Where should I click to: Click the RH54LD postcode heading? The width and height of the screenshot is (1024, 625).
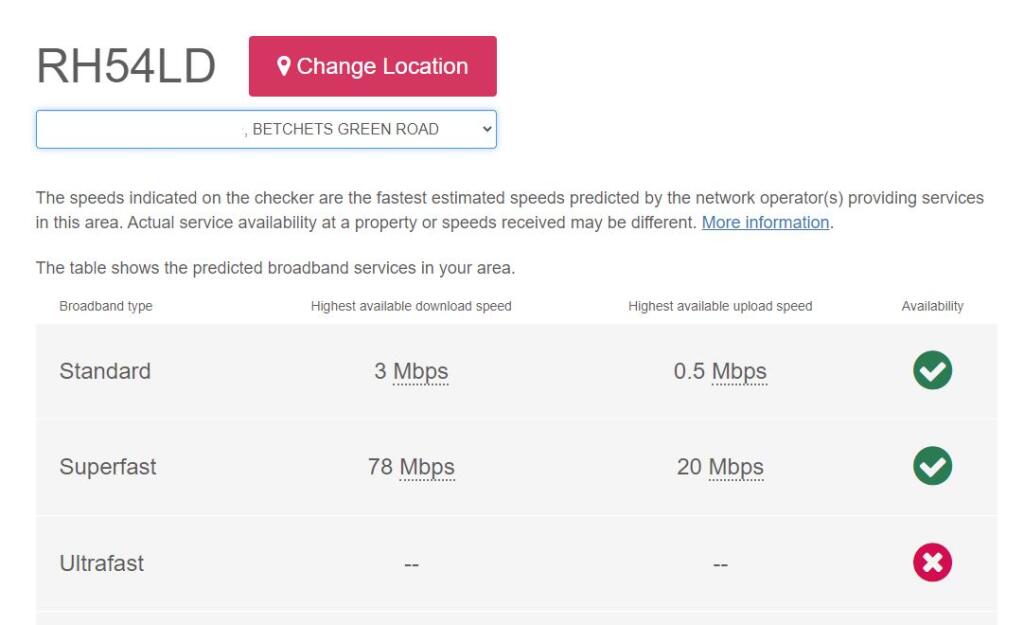126,66
